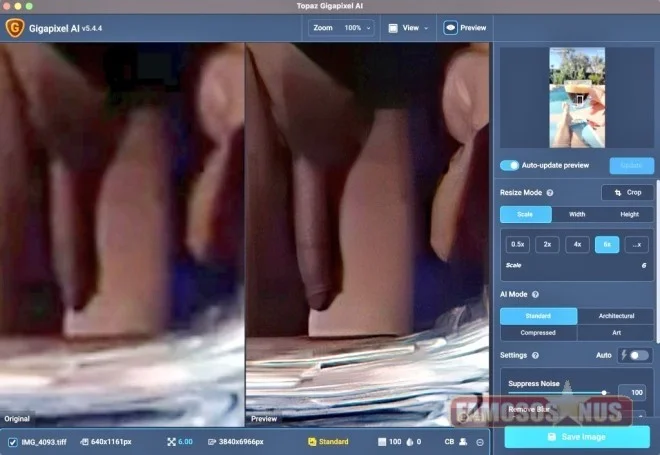Screen dimensions: 660x455
Task: Open the View dropdown menu
Action: [409, 28]
